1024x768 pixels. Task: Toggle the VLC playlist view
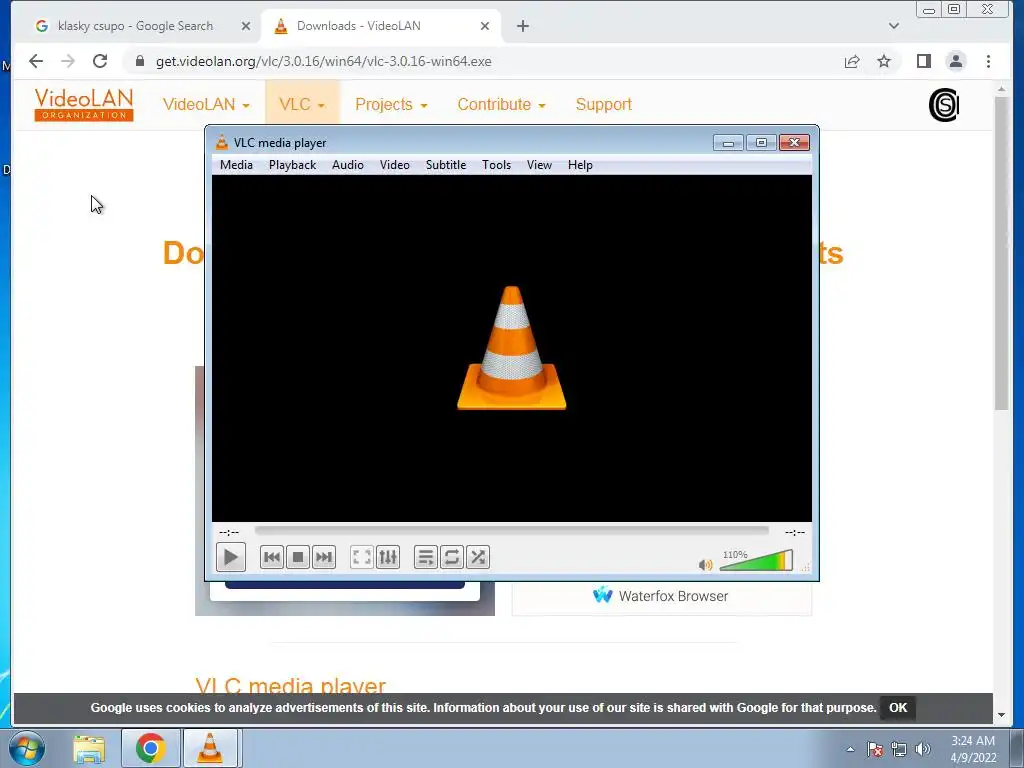(426, 557)
